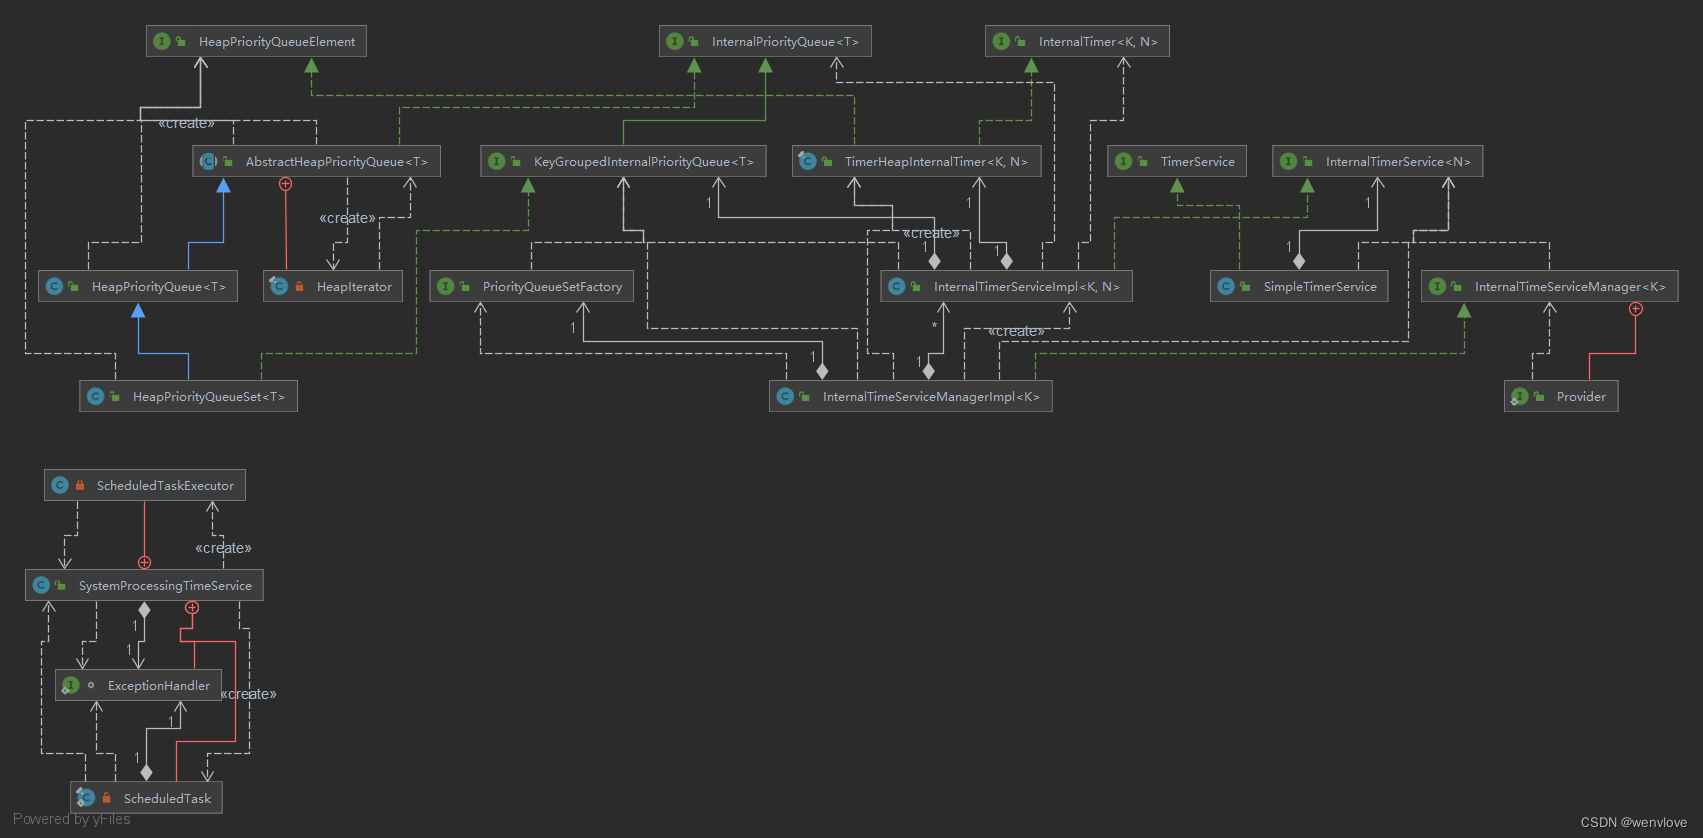Image resolution: width=1703 pixels, height=838 pixels.
Task: Select the PriorityQueueSetFactory node
Action: pos(531,286)
